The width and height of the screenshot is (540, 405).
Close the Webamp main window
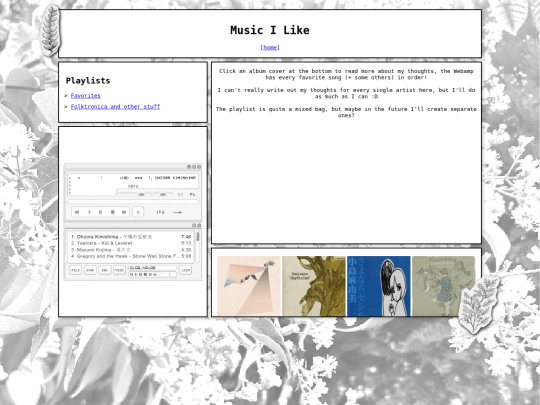point(199,167)
